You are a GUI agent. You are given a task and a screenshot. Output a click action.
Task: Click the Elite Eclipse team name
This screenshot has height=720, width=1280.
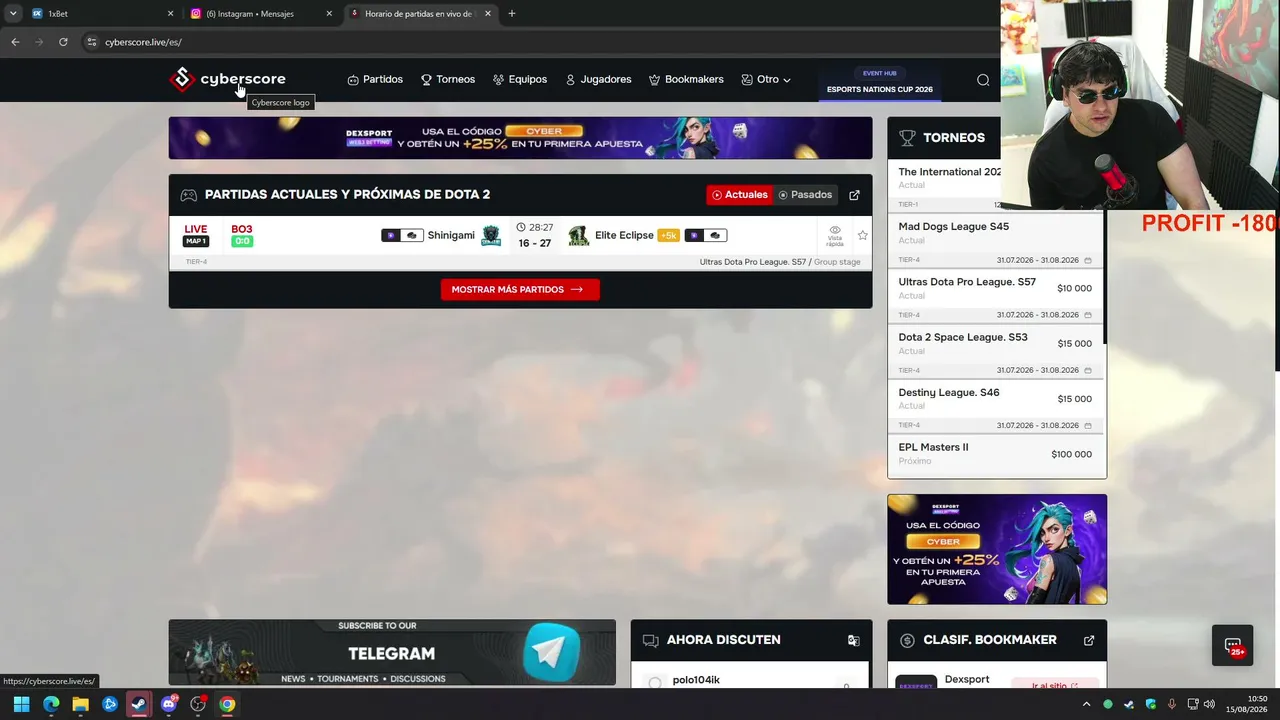[624, 236]
